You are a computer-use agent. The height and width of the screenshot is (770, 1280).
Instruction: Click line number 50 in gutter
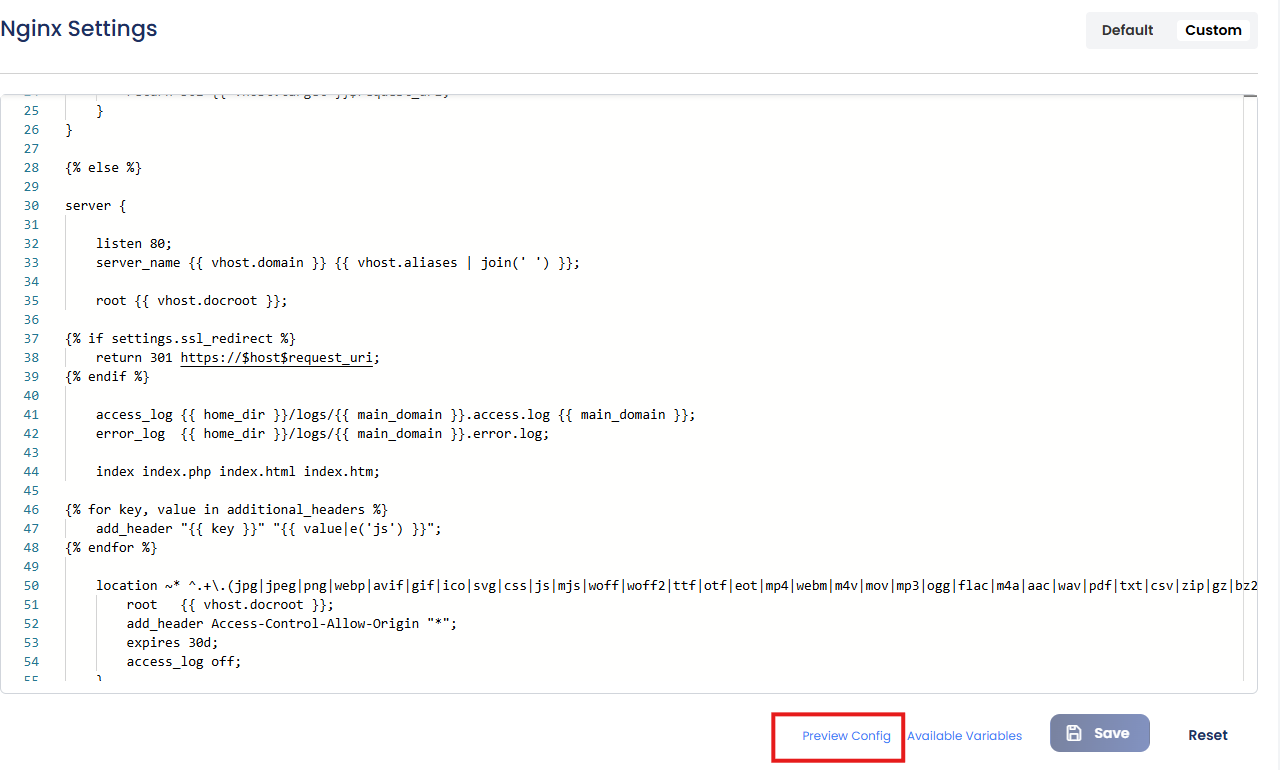[x=31, y=586]
